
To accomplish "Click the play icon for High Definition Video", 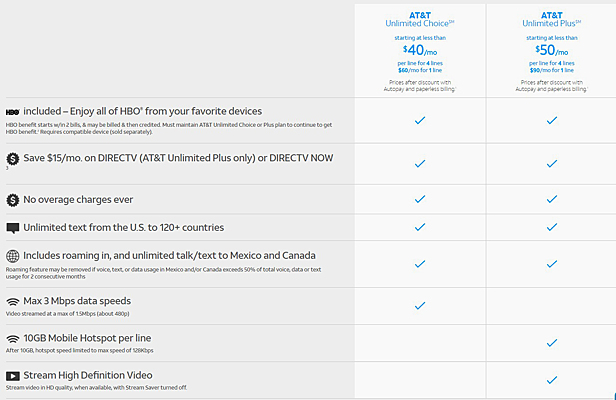I will [x=12, y=375].
